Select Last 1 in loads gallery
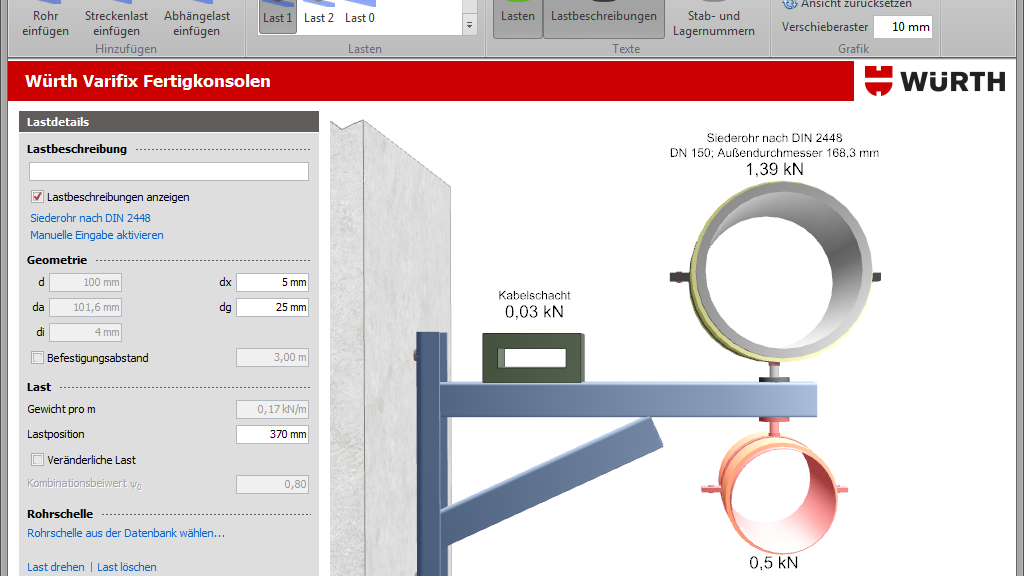1024x576 pixels. [278, 16]
